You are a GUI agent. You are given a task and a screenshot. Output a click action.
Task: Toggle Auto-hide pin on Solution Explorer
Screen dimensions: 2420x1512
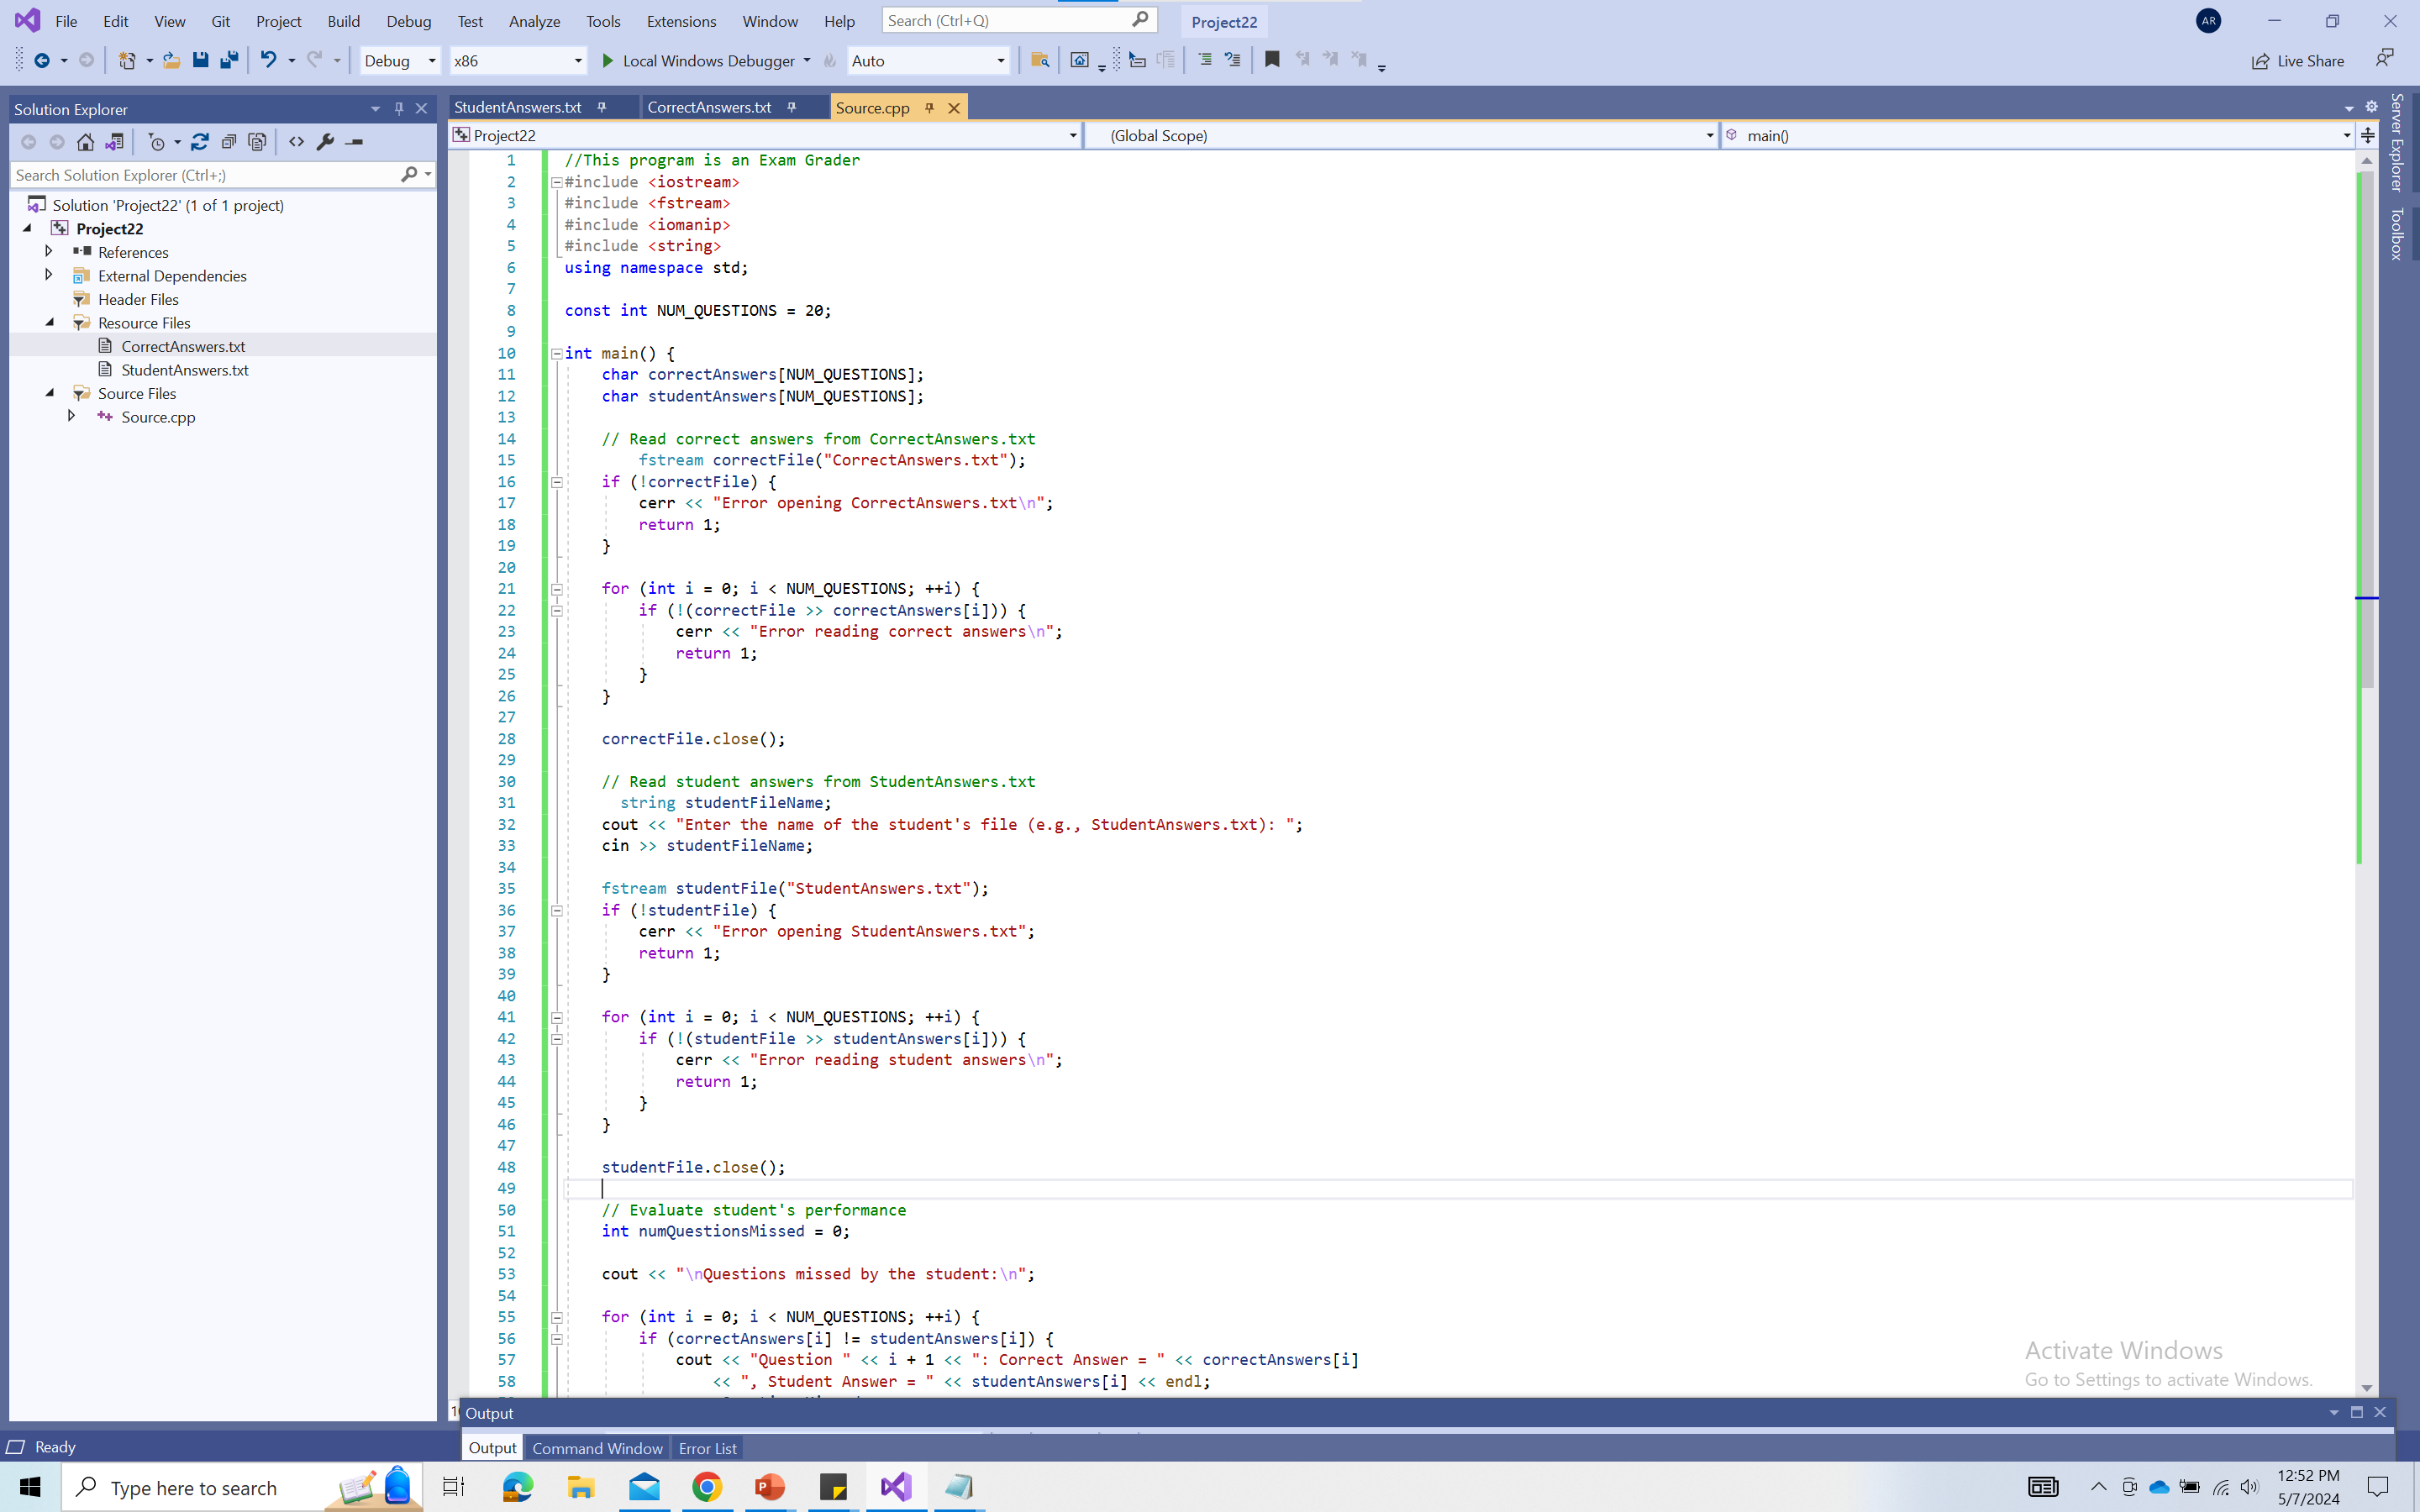point(398,109)
